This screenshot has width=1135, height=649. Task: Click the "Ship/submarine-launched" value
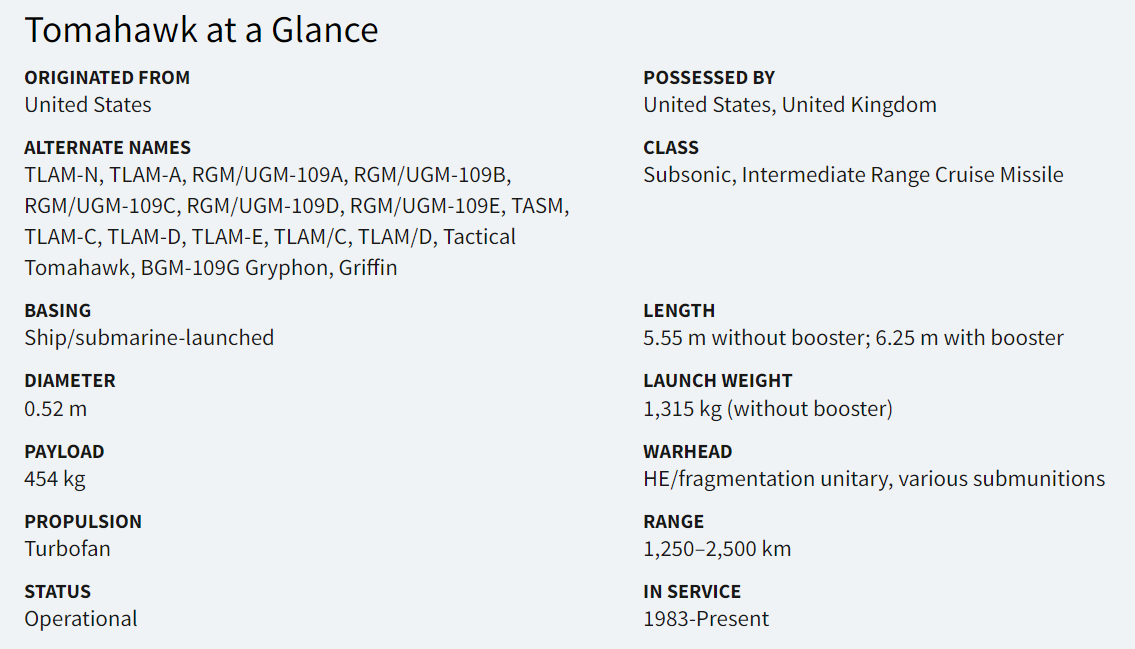[149, 338]
